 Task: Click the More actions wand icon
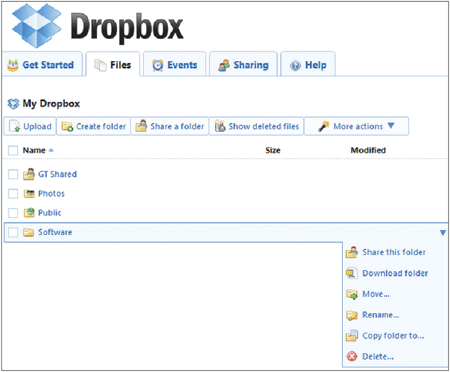click(x=324, y=126)
